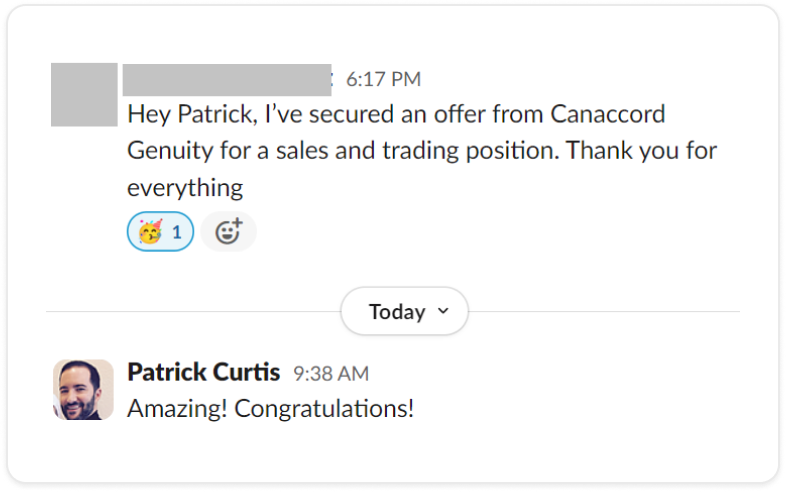Click the chevron beside Today
Image resolution: width=786 pixels, height=492 pixels.
click(444, 311)
